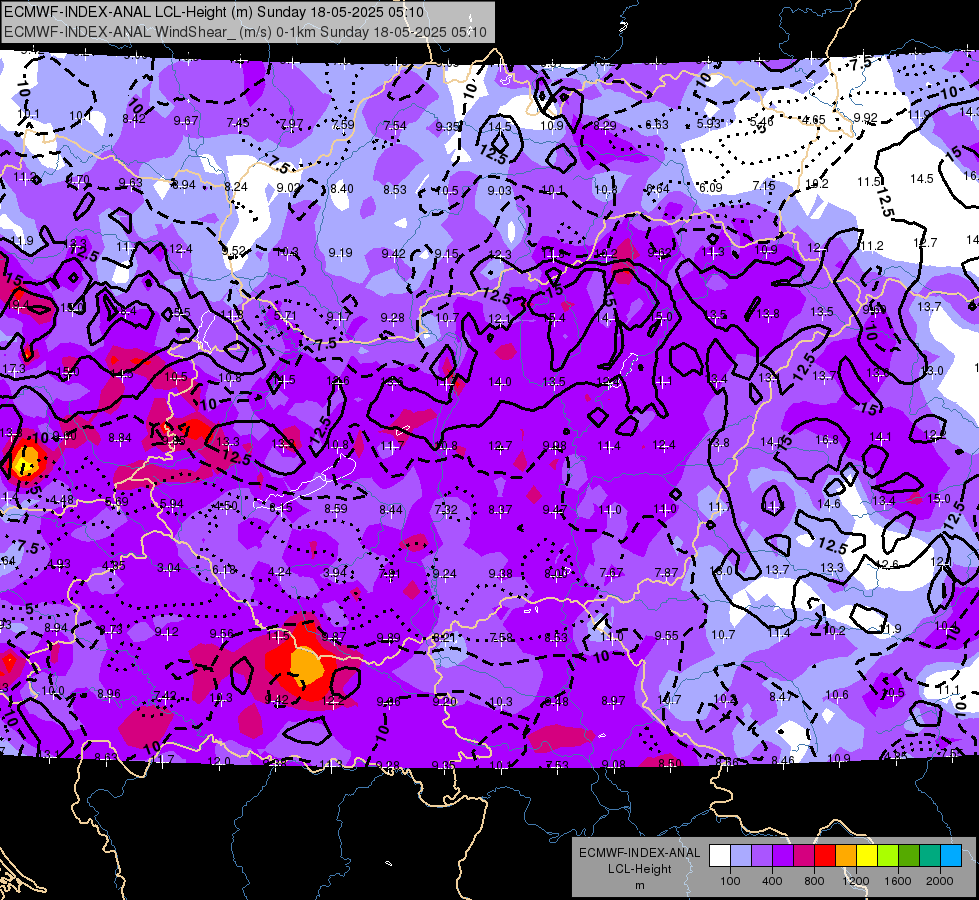Select the light blue 100 m swatch
This screenshot has width=979, height=900.
point(741,856)
